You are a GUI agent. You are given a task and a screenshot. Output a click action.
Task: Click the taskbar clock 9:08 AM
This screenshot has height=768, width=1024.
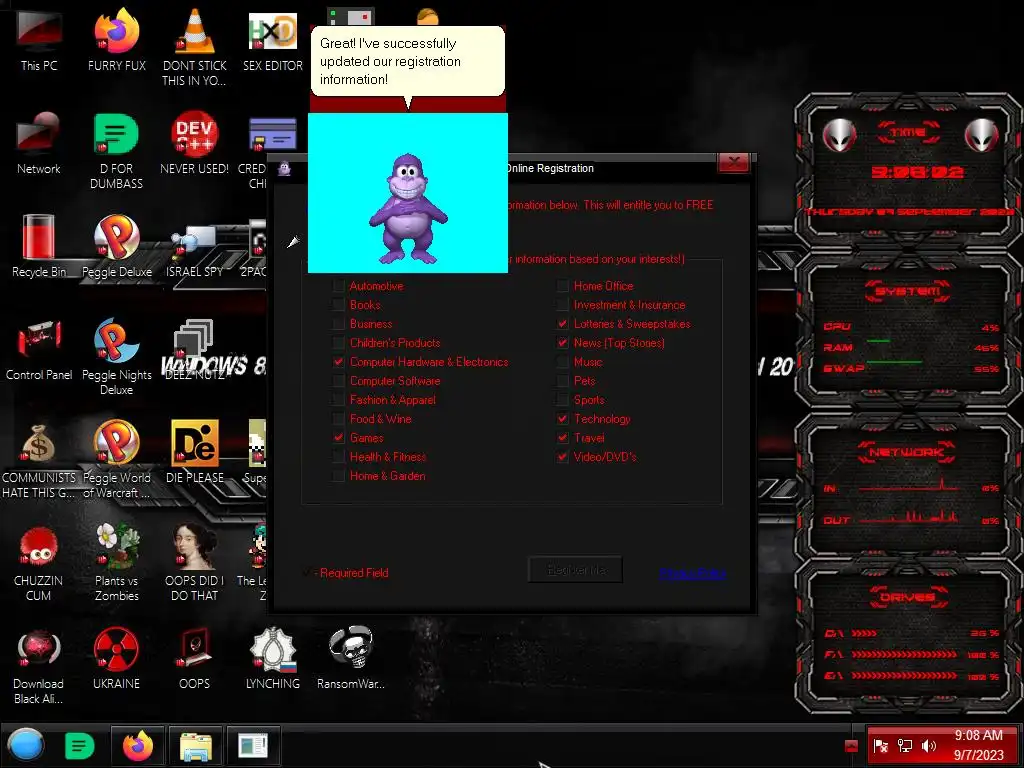click(x=978, y=735)
